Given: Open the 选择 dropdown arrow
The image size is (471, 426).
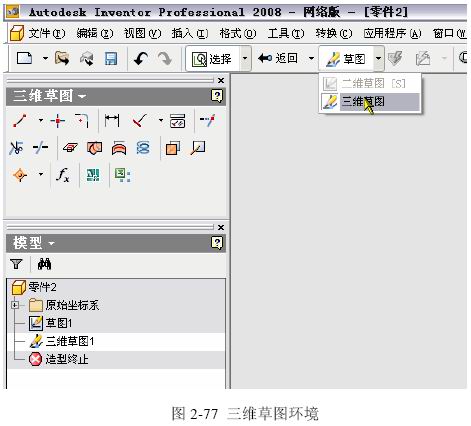Looking at the screenshot, I should click(245, 59).
